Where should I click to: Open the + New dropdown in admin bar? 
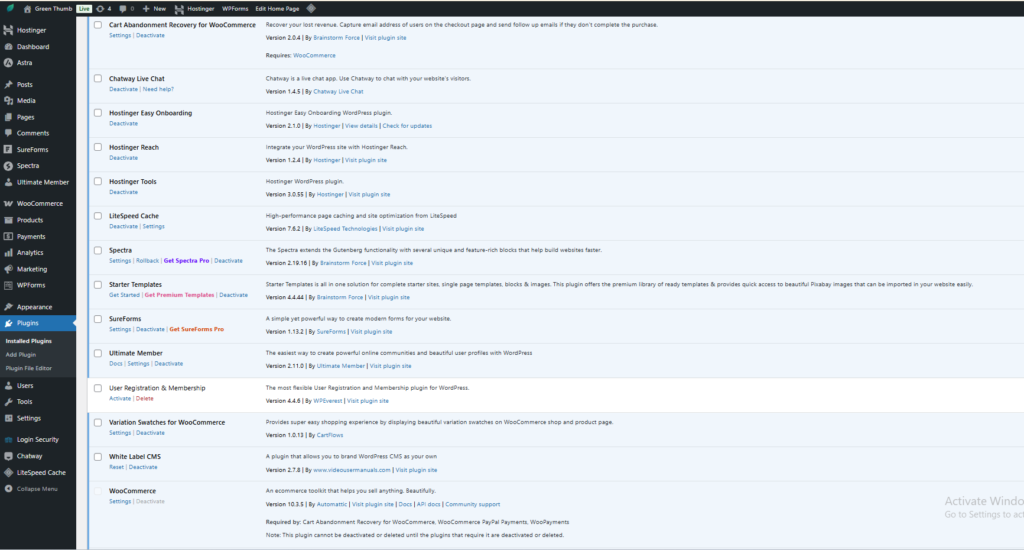(155, 8)
